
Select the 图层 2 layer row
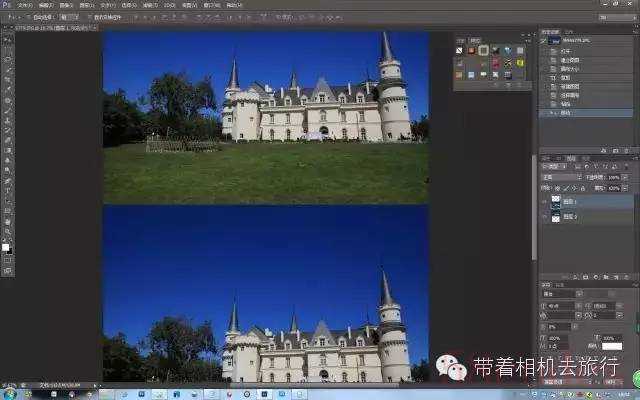pos(587,217)
